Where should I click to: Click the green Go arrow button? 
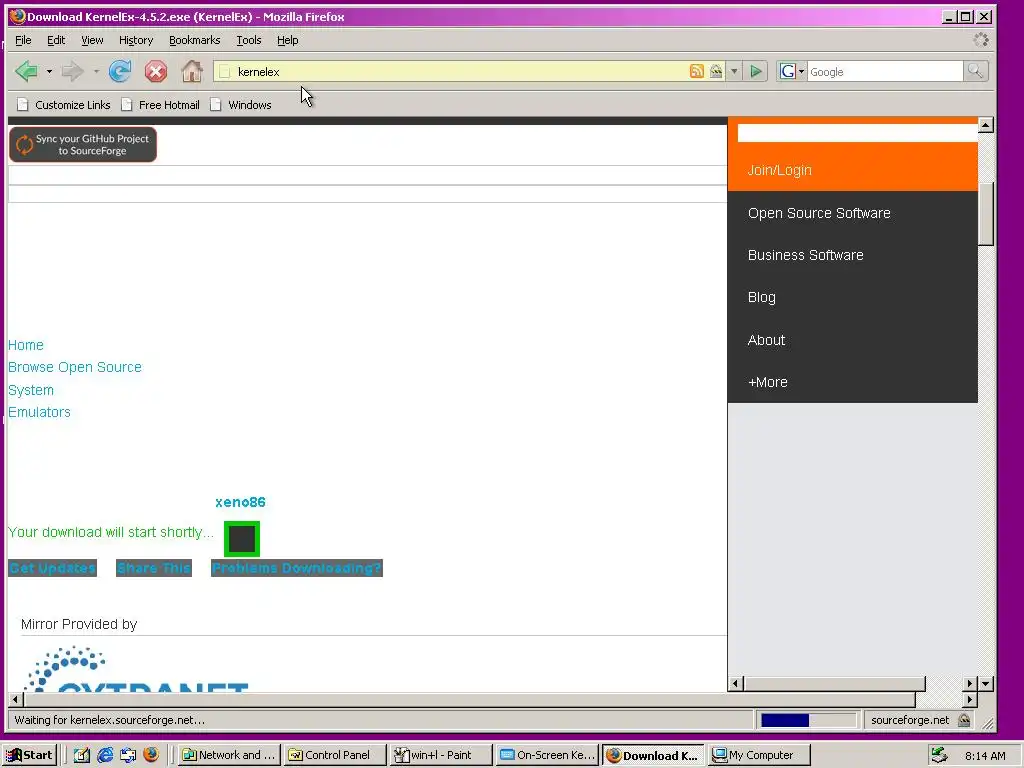[x=756, y=71]
